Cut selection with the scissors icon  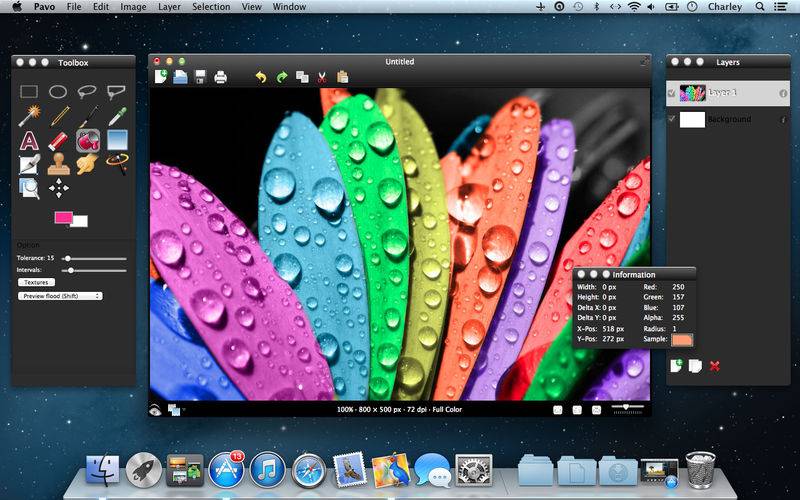pyautogui.click(x=322, y=78)
